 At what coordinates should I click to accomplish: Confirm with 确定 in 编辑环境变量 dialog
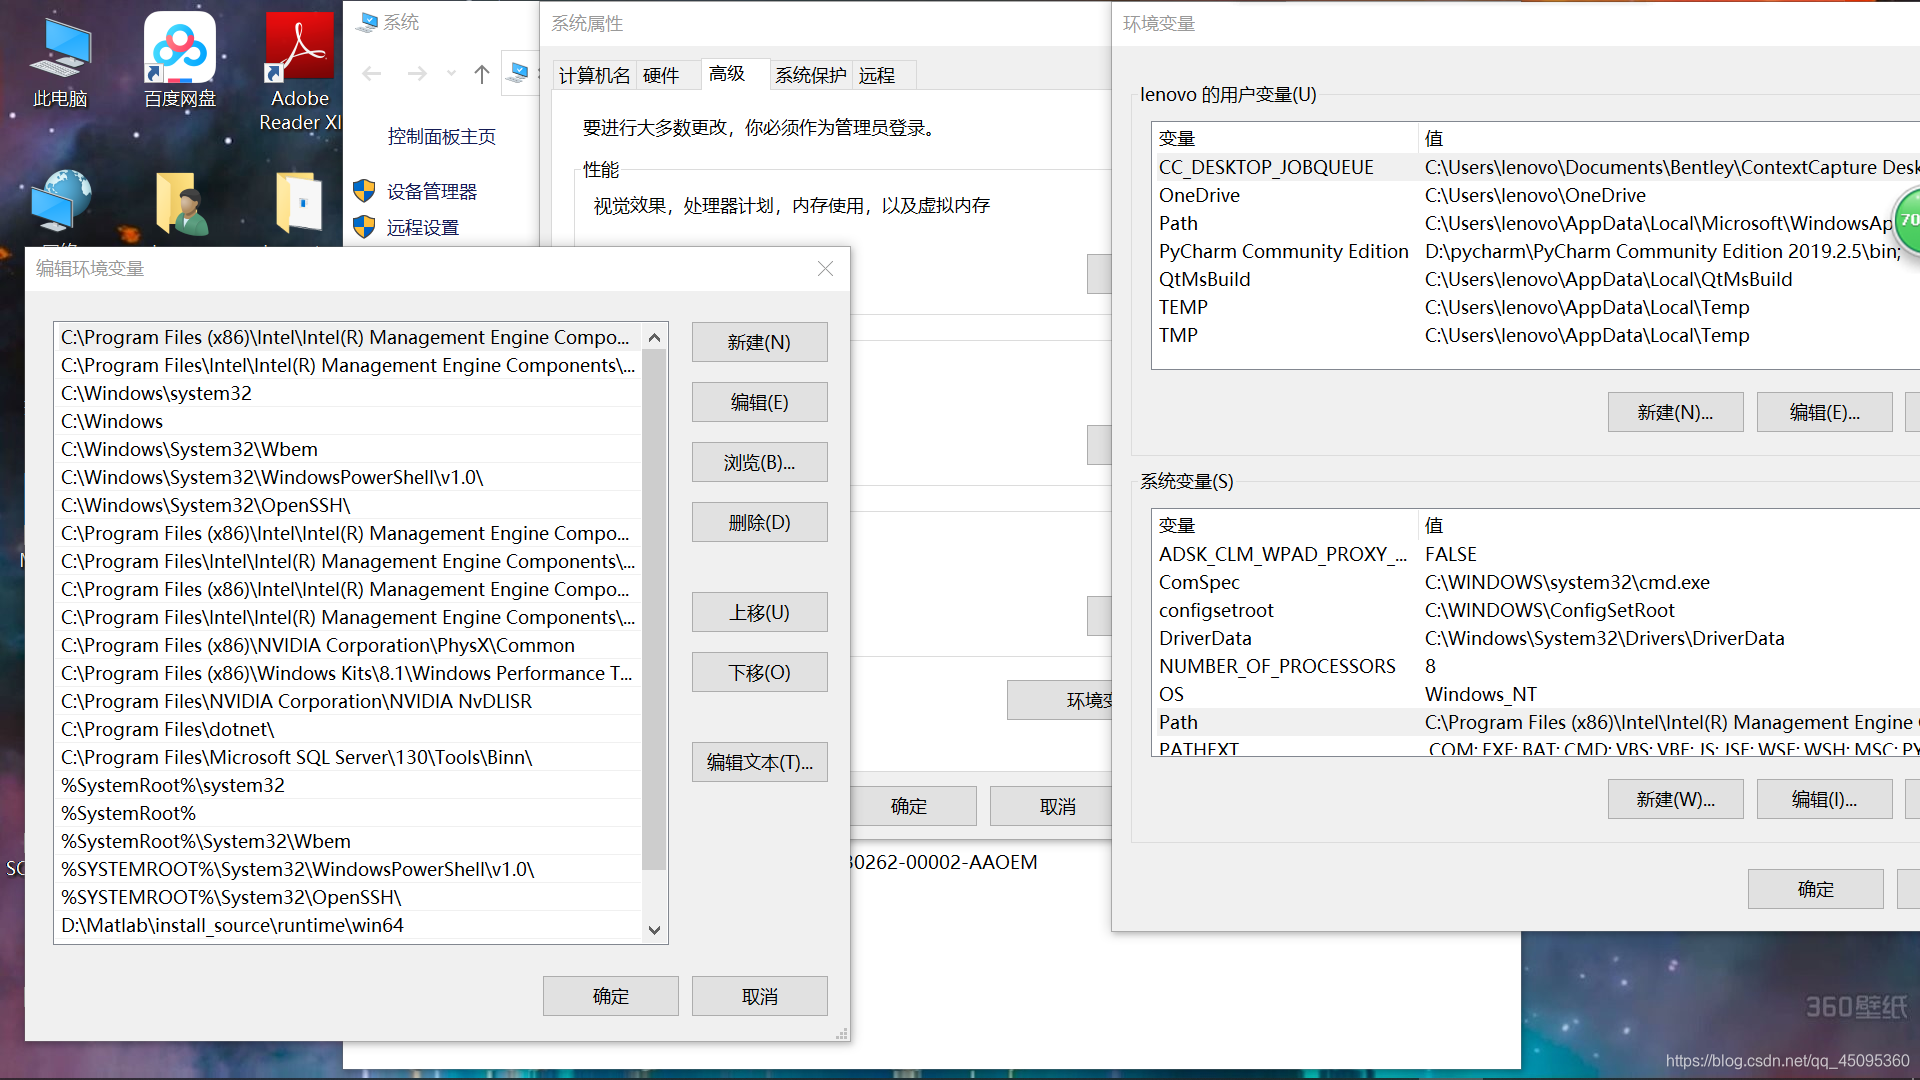tap(610, 996)
